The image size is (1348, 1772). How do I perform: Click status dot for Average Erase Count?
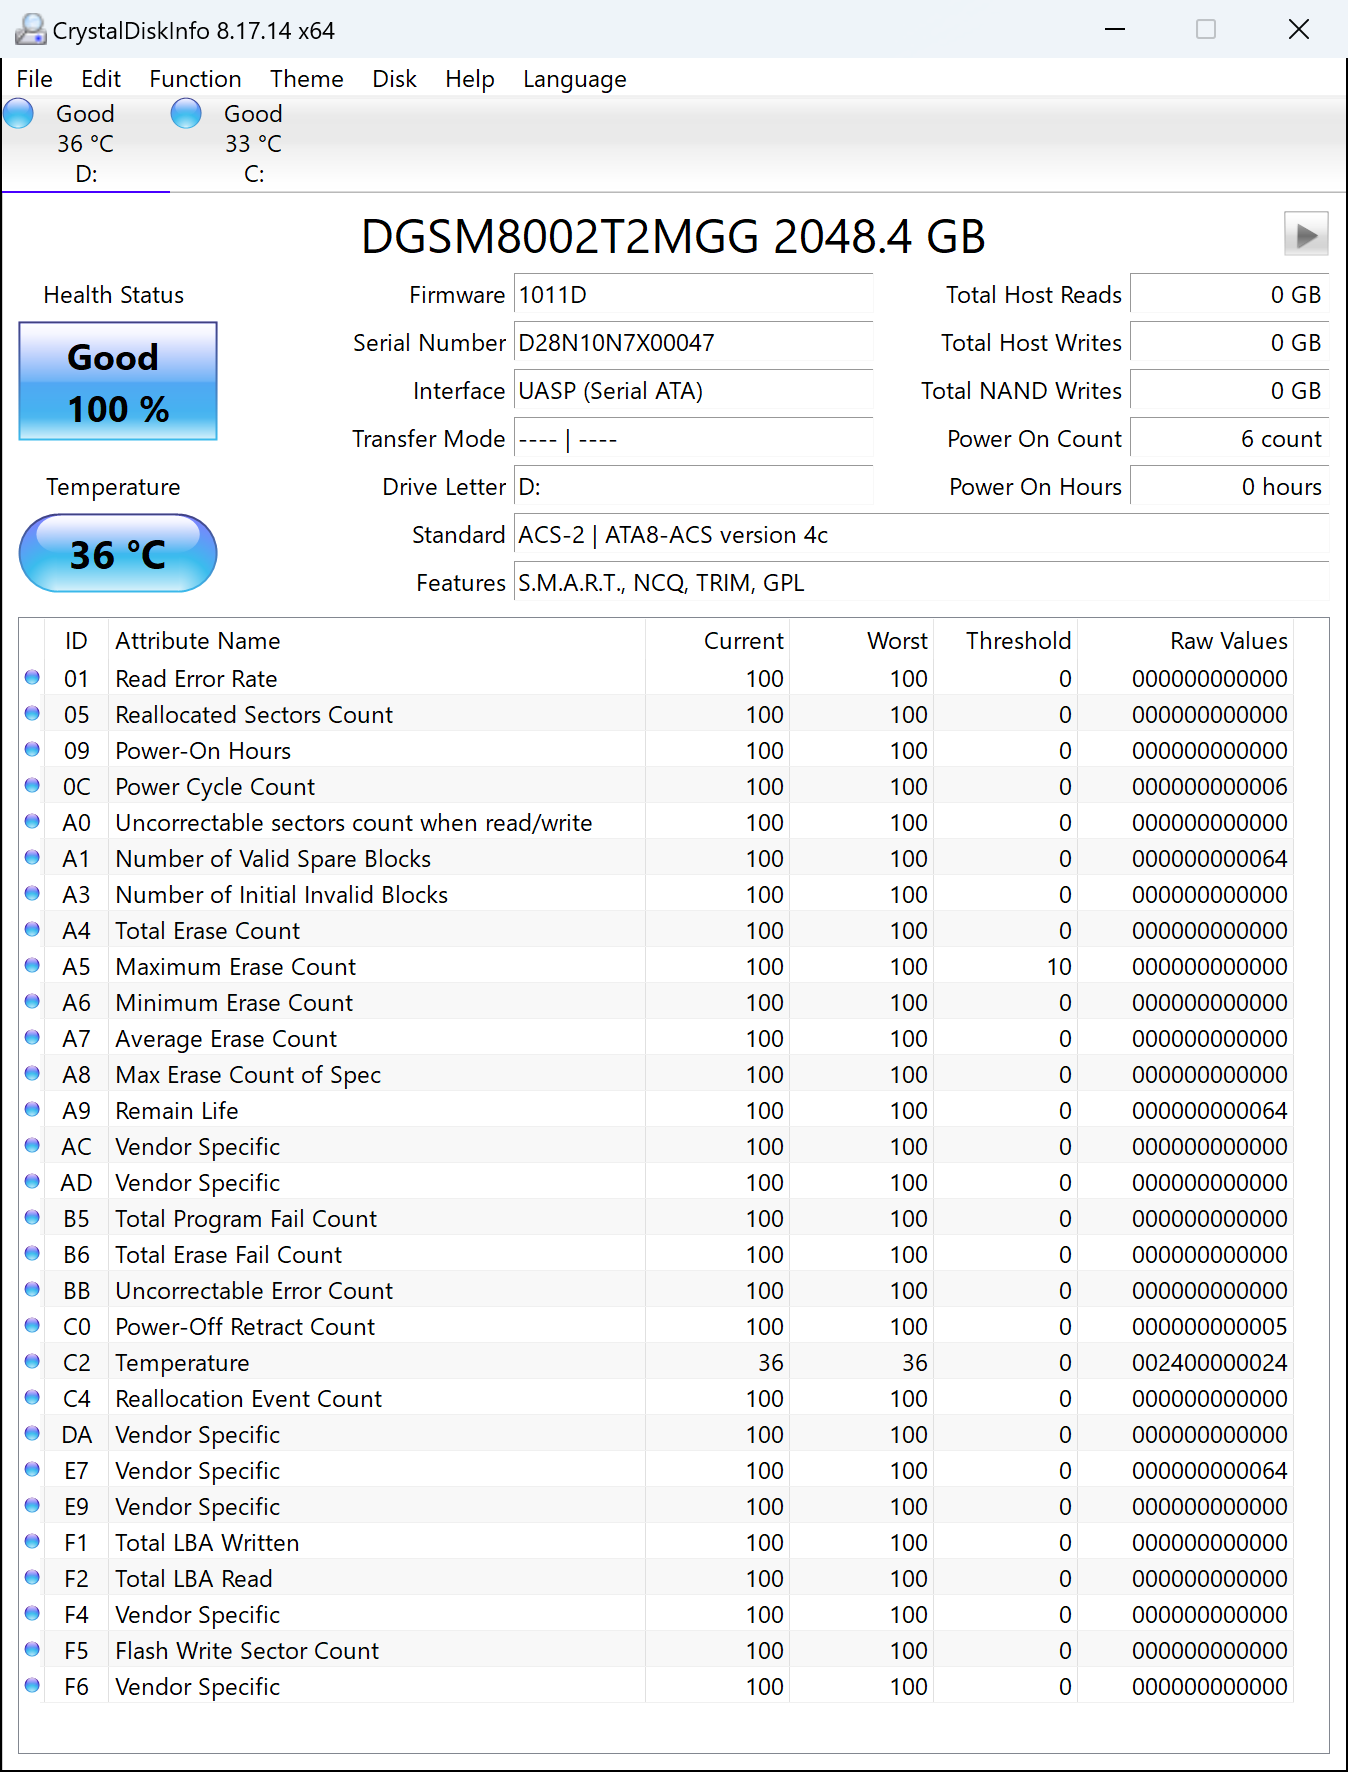[x=32, y=1038]
